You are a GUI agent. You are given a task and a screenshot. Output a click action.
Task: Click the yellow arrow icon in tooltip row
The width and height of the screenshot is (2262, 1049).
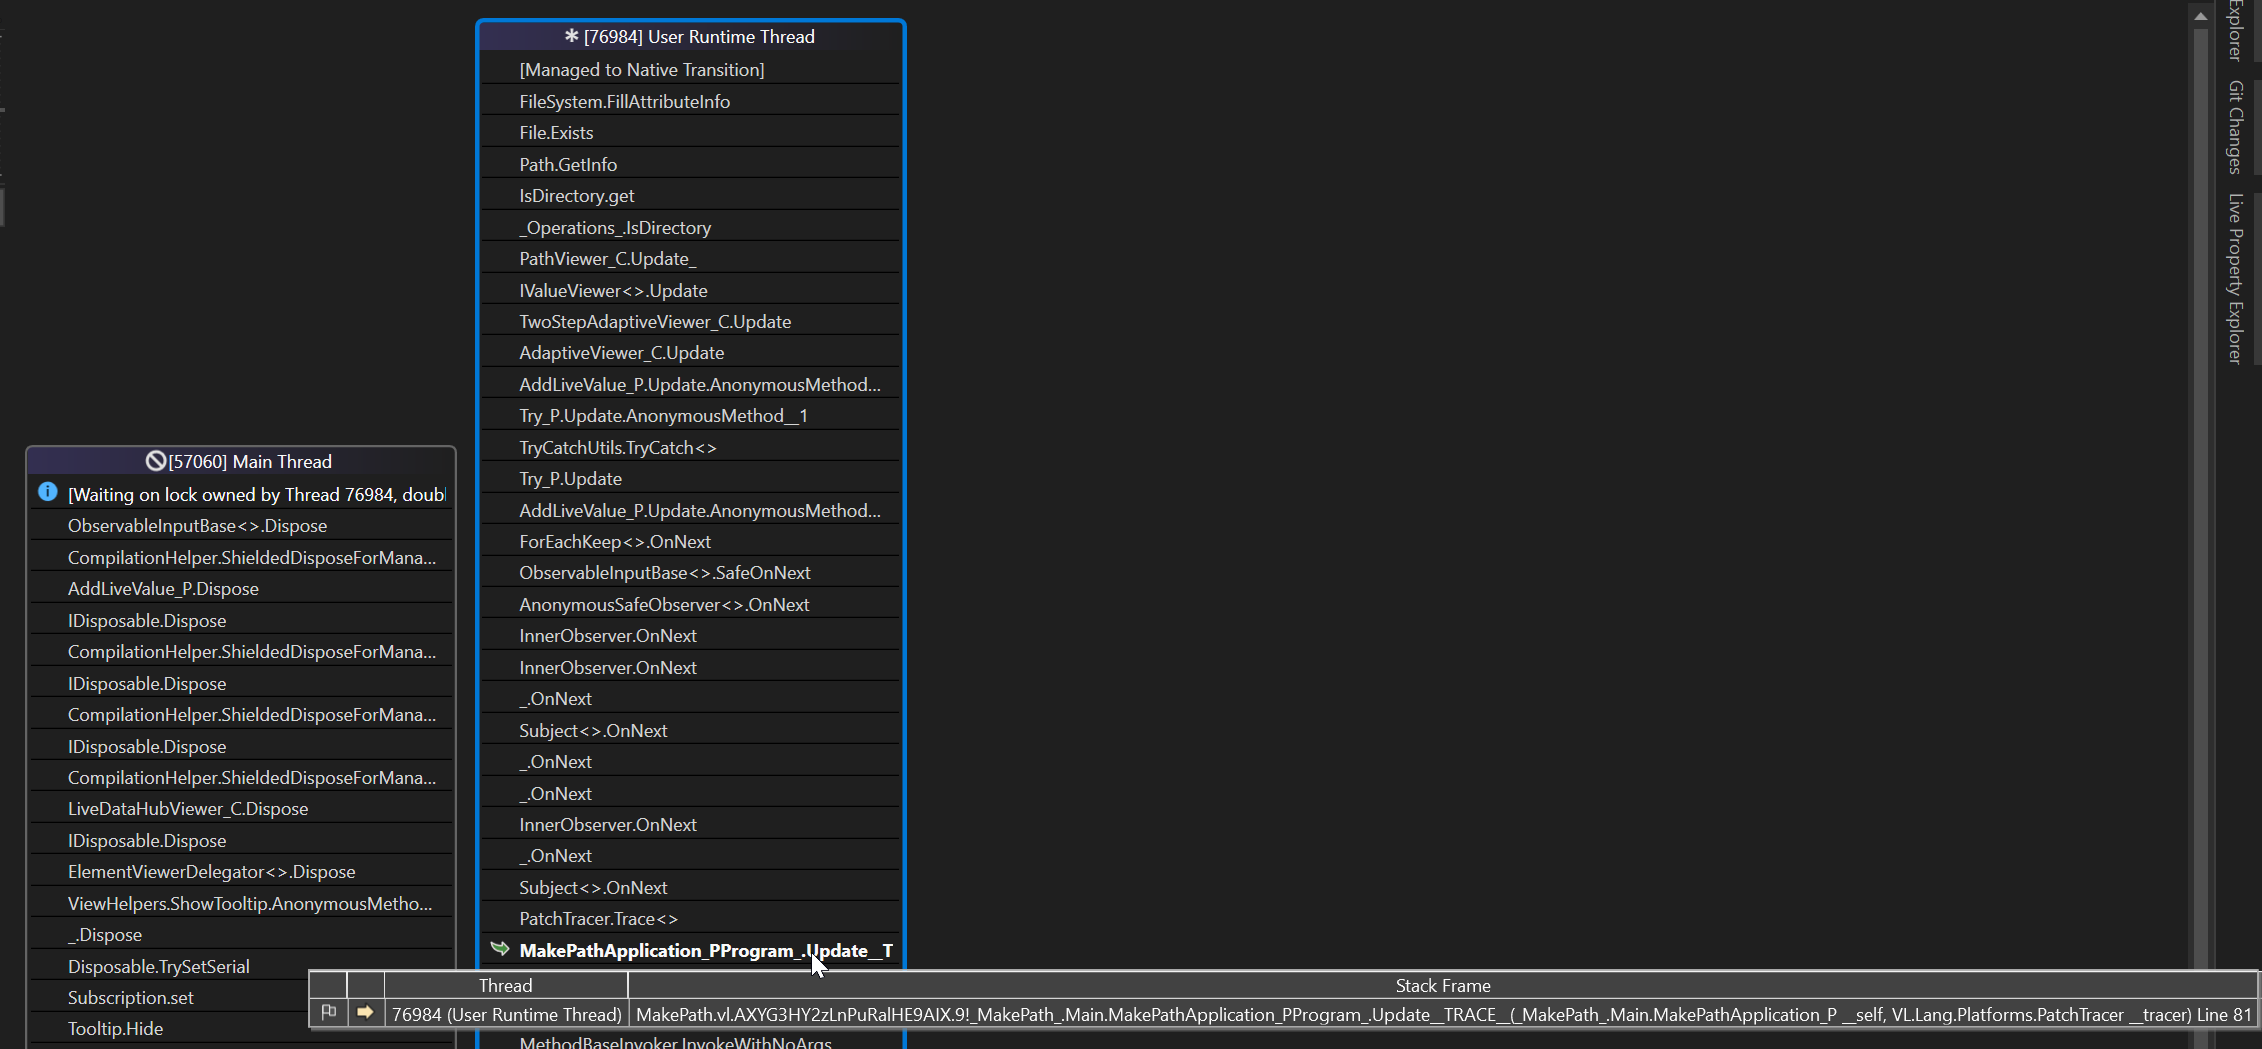(365, 1013)
